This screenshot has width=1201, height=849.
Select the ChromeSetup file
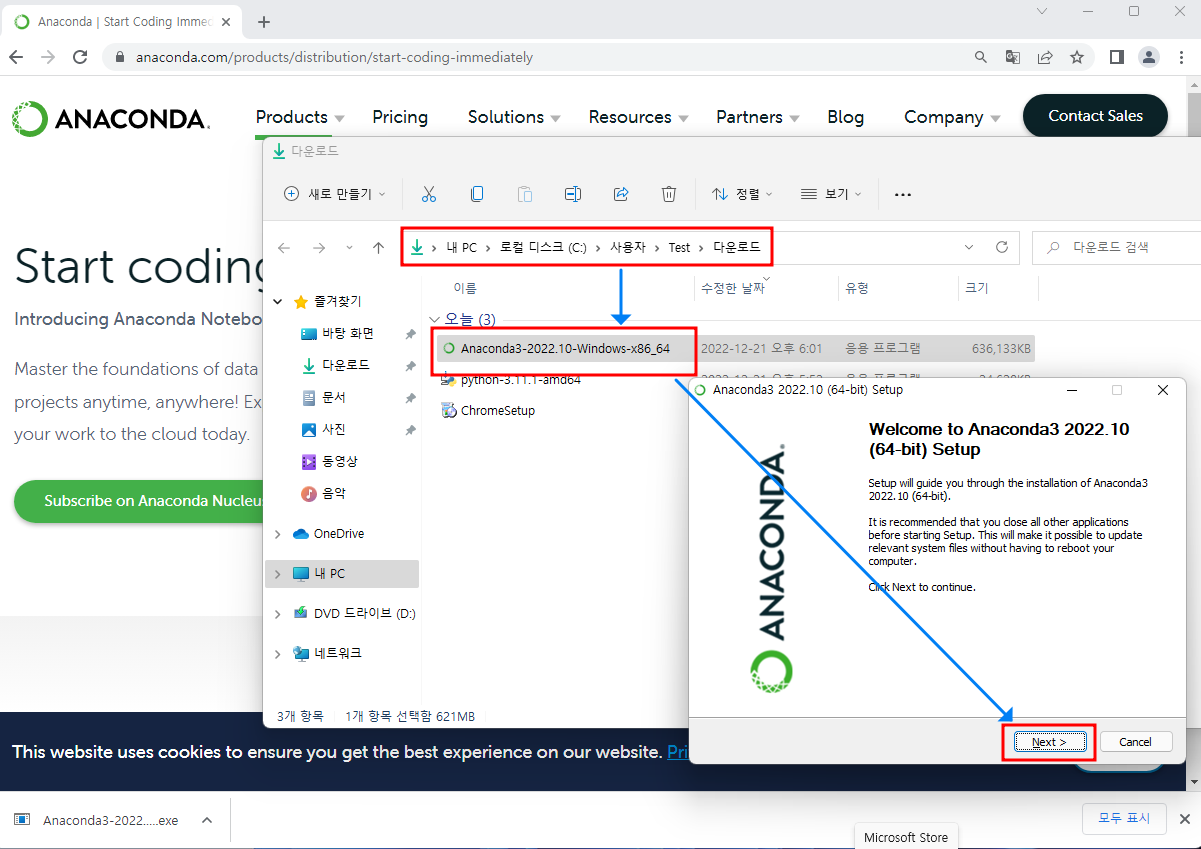pos(498,410)
